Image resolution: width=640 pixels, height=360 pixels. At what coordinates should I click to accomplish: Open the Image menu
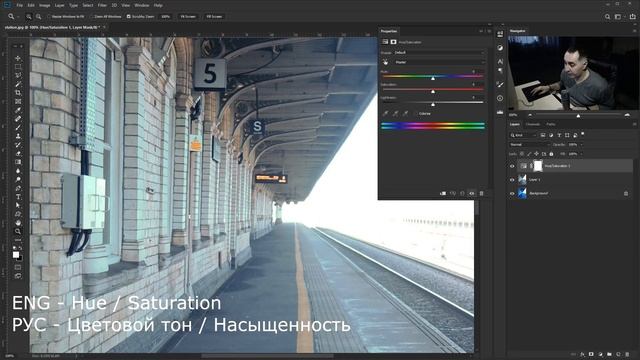pyautogui.click(x=44, y=5)
